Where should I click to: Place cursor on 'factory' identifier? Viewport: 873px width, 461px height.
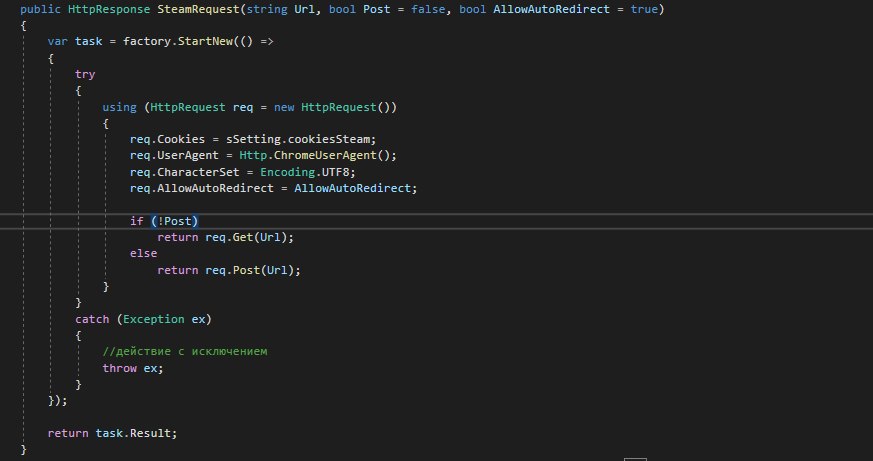point(146,42)
